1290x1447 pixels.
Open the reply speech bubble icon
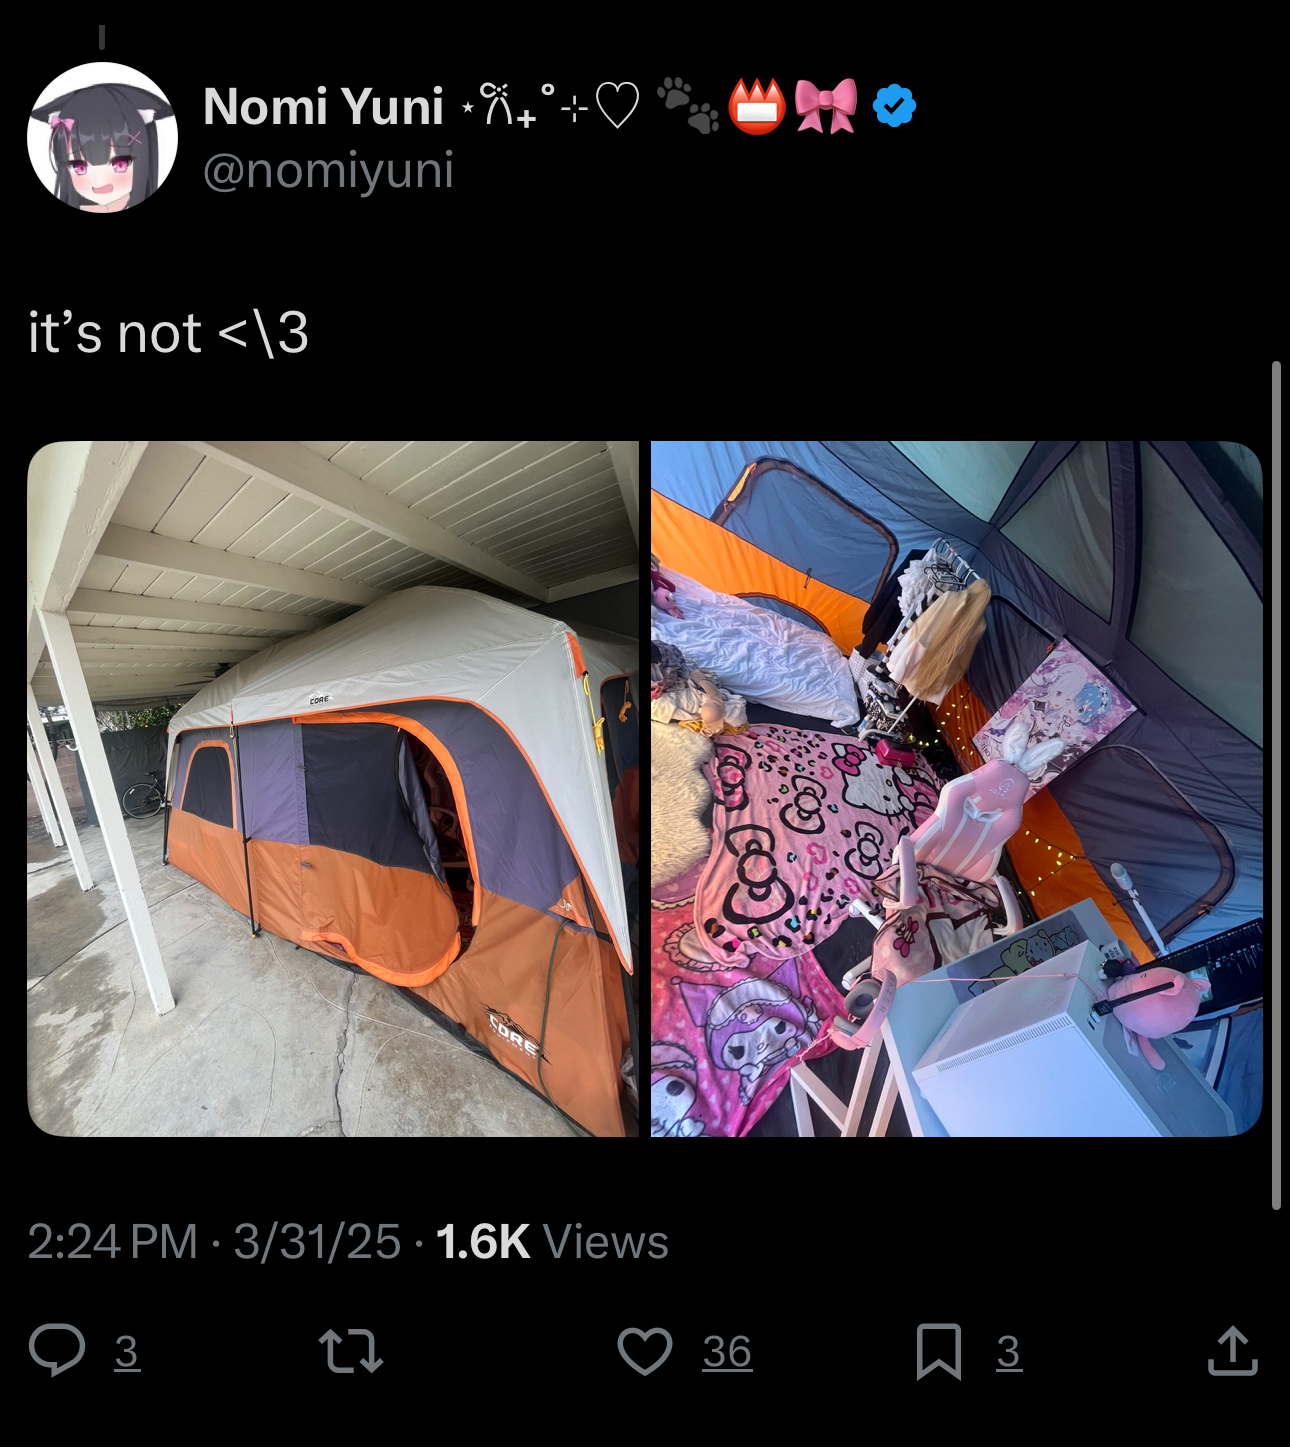point(57,1350)
